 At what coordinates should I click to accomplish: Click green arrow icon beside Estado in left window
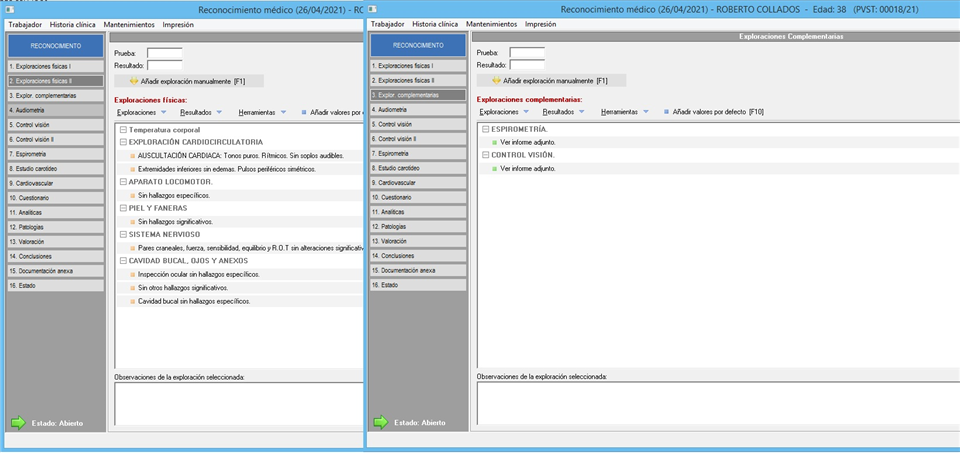pyautogui.click(x=17, y=423)
